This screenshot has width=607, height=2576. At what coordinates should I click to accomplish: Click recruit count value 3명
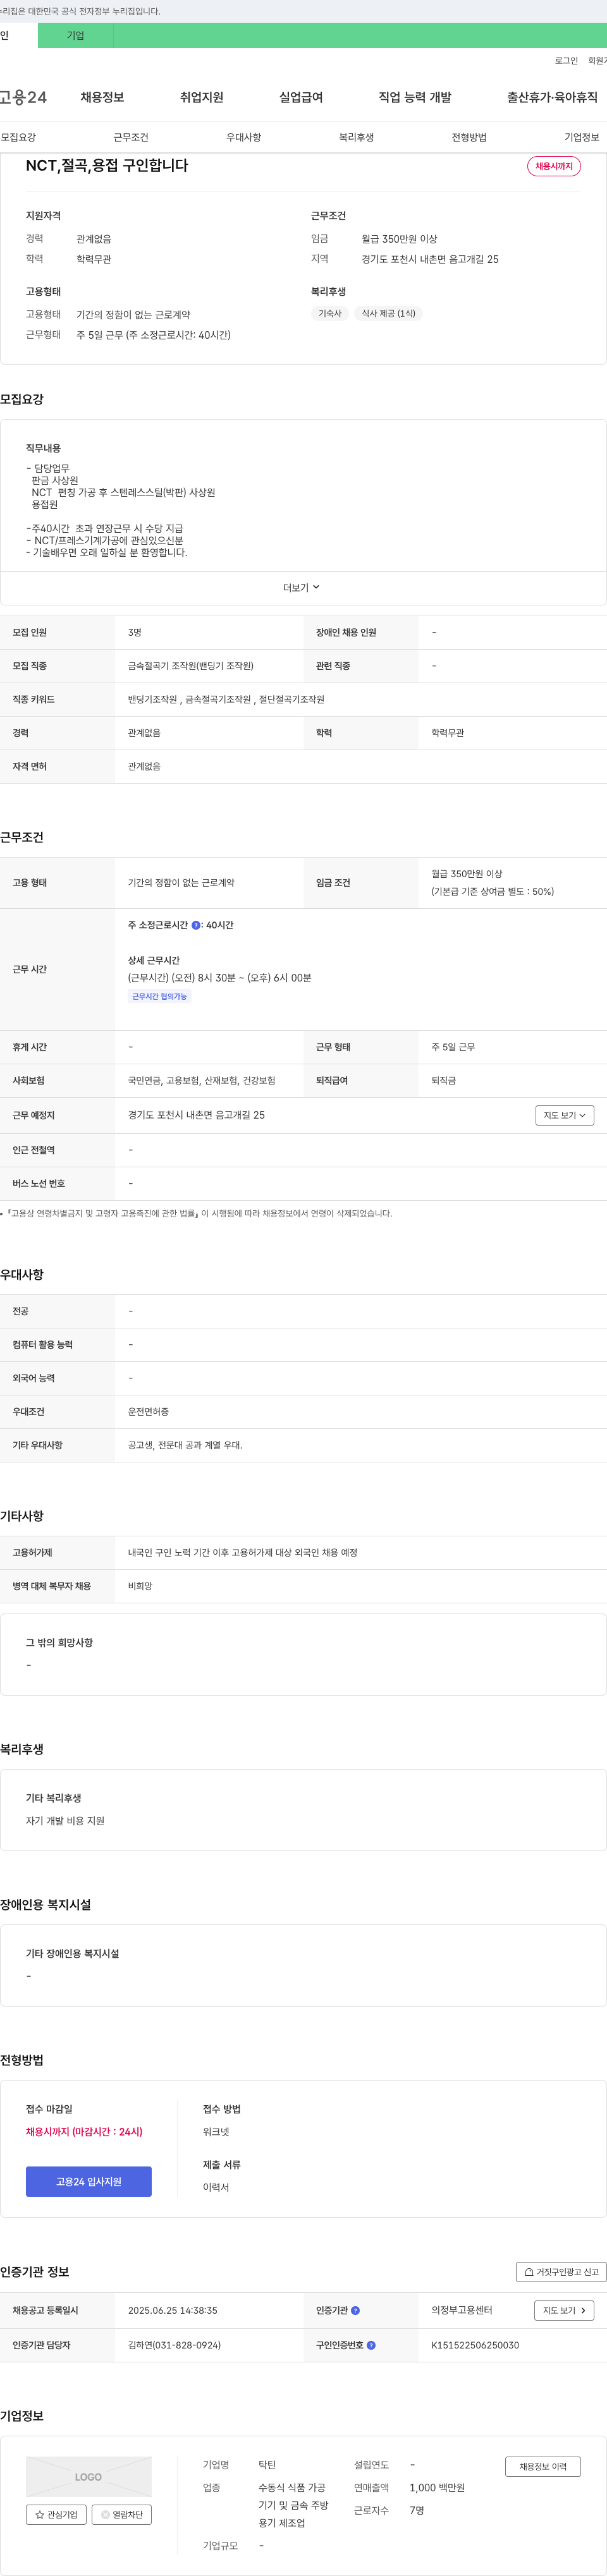point(135,633)
